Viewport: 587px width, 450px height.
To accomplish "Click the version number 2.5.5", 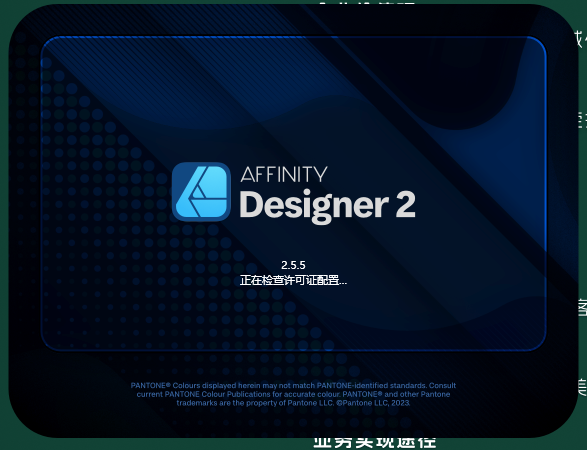I will (x=293, y=265).
